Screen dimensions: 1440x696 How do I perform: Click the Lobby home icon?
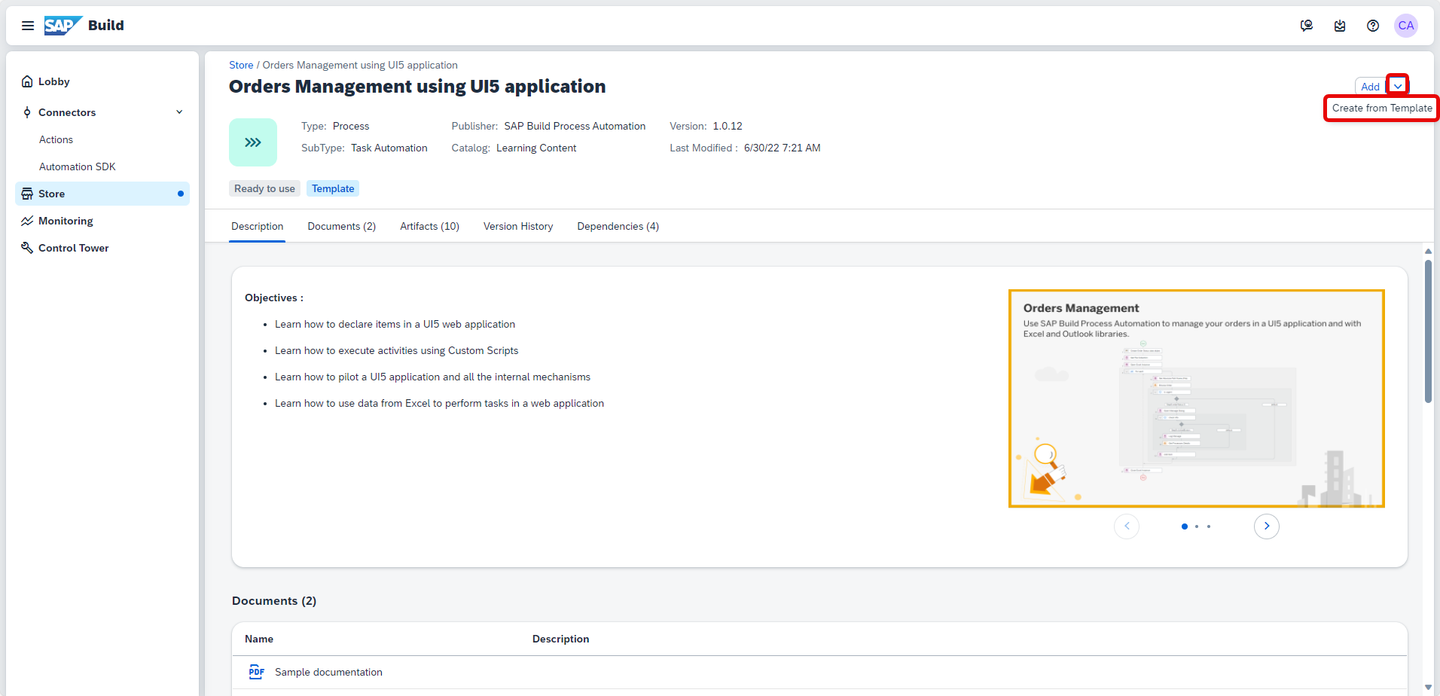tap(27, 82)
